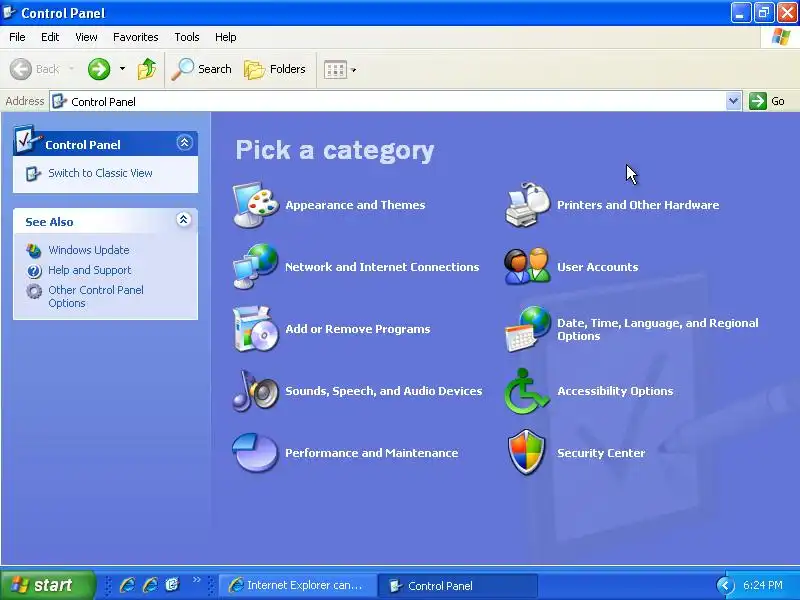Click the Up folder toolbar icon

147,69
